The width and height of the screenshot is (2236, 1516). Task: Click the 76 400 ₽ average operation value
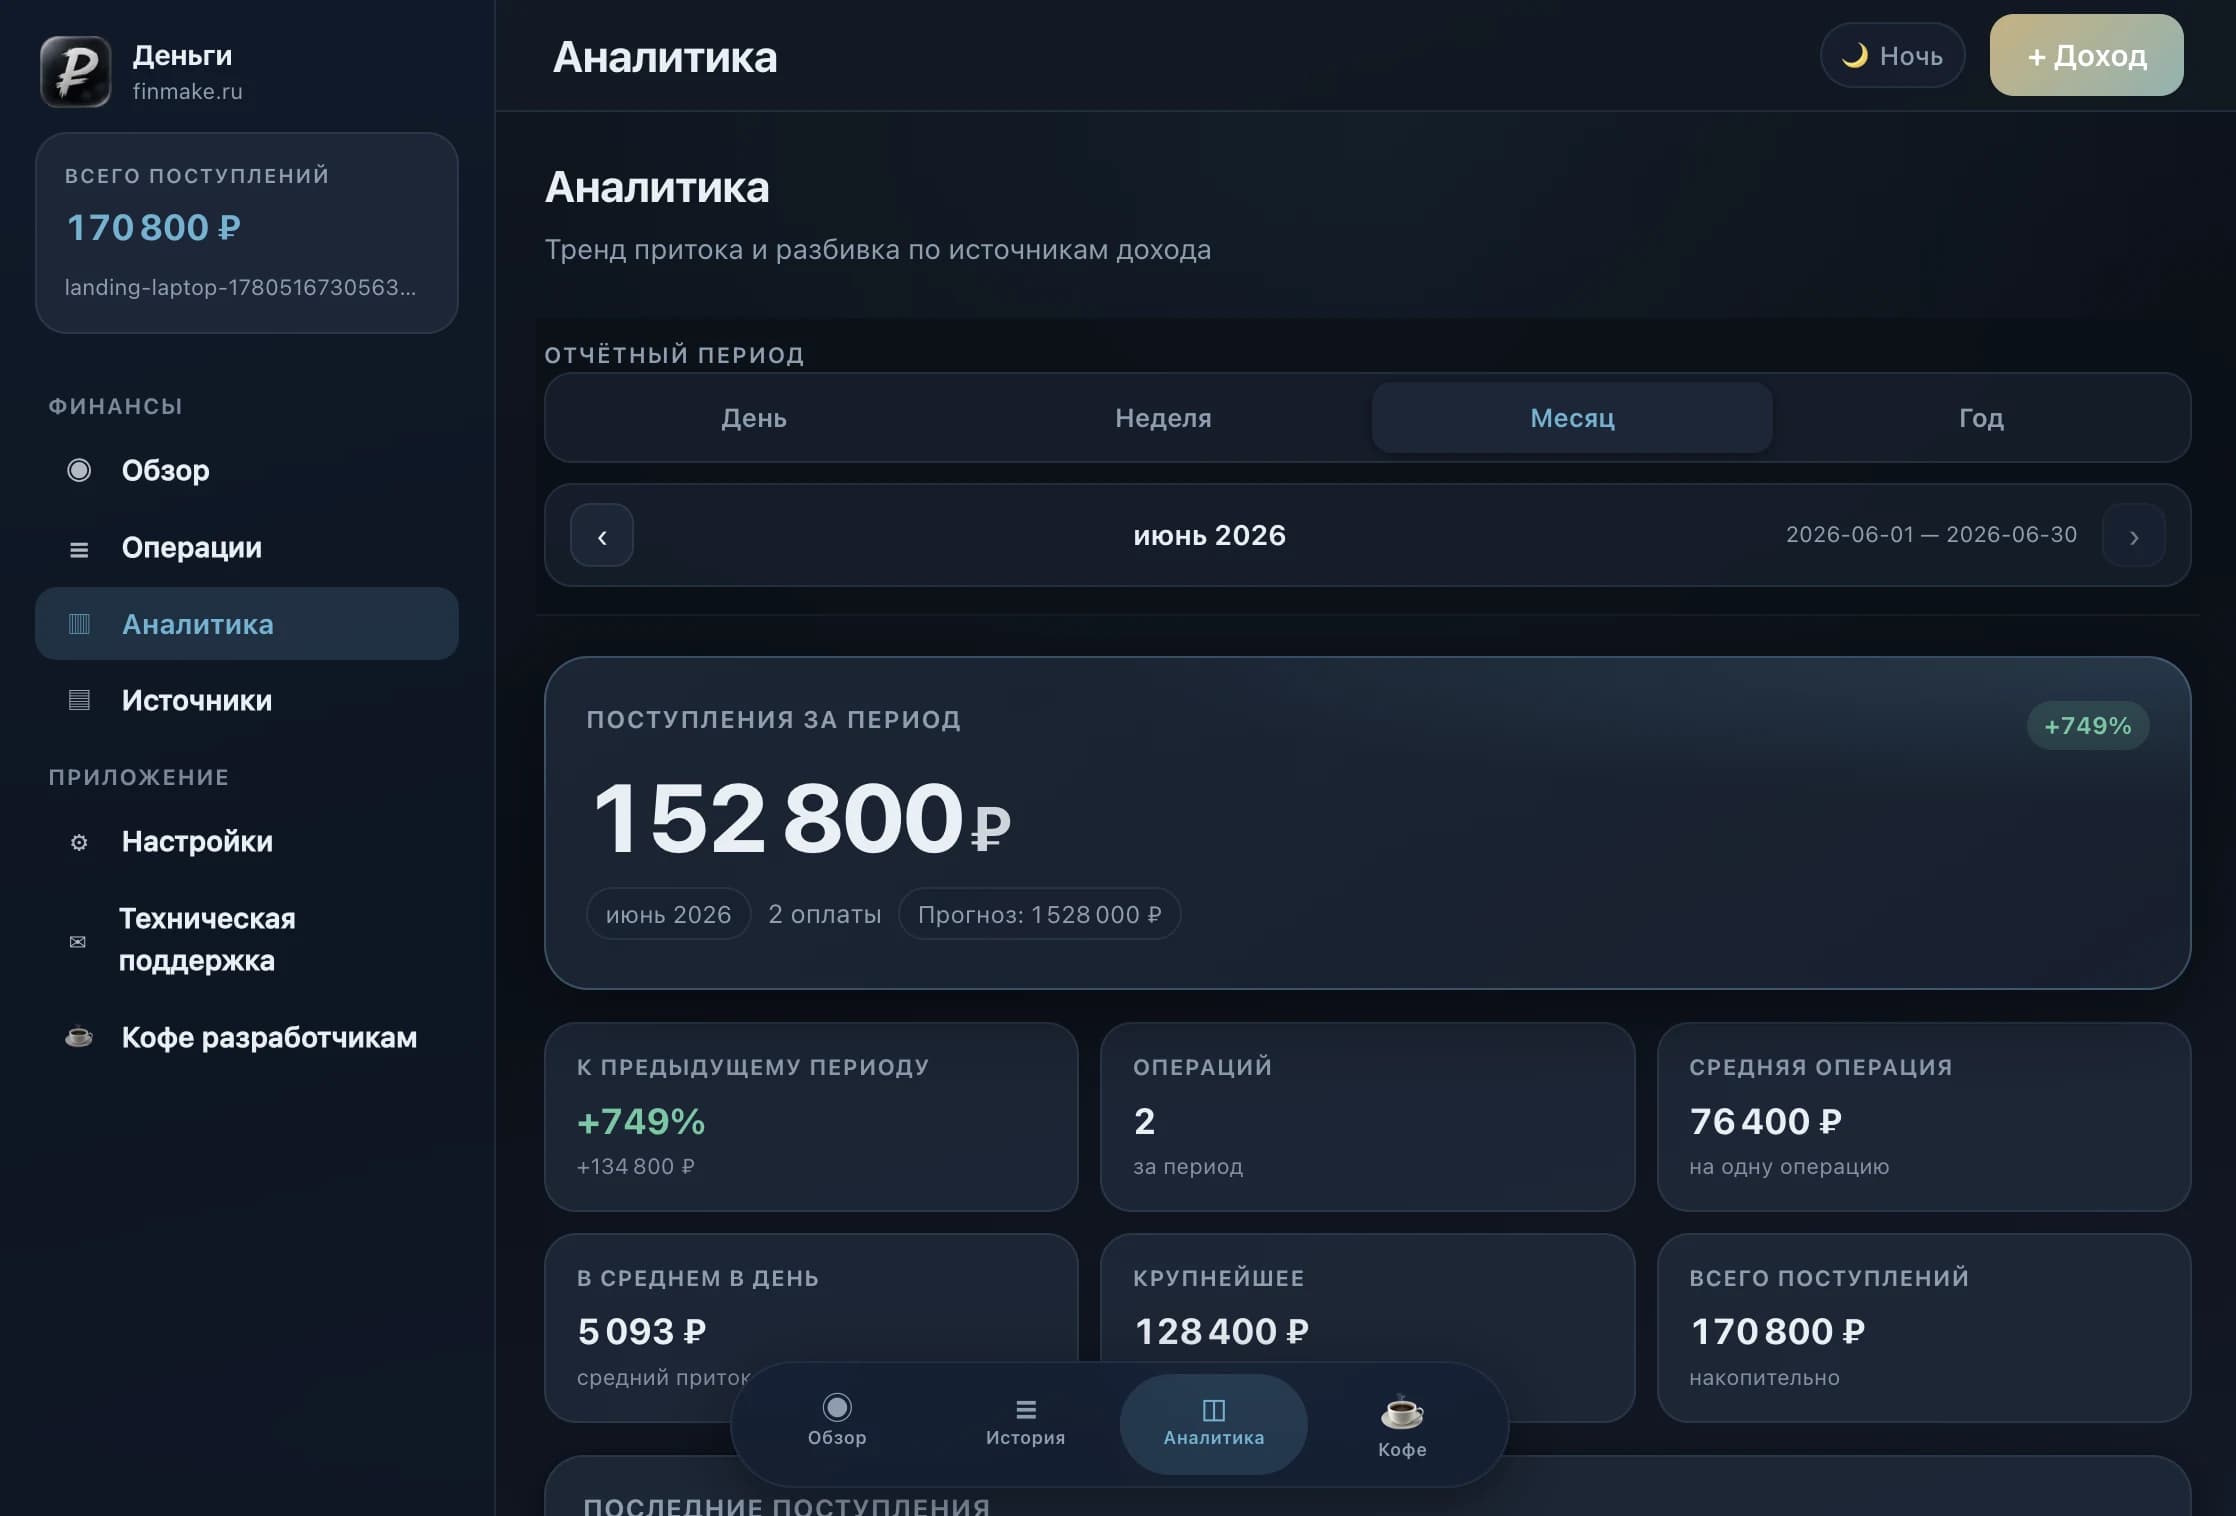click(1765, 1121)
